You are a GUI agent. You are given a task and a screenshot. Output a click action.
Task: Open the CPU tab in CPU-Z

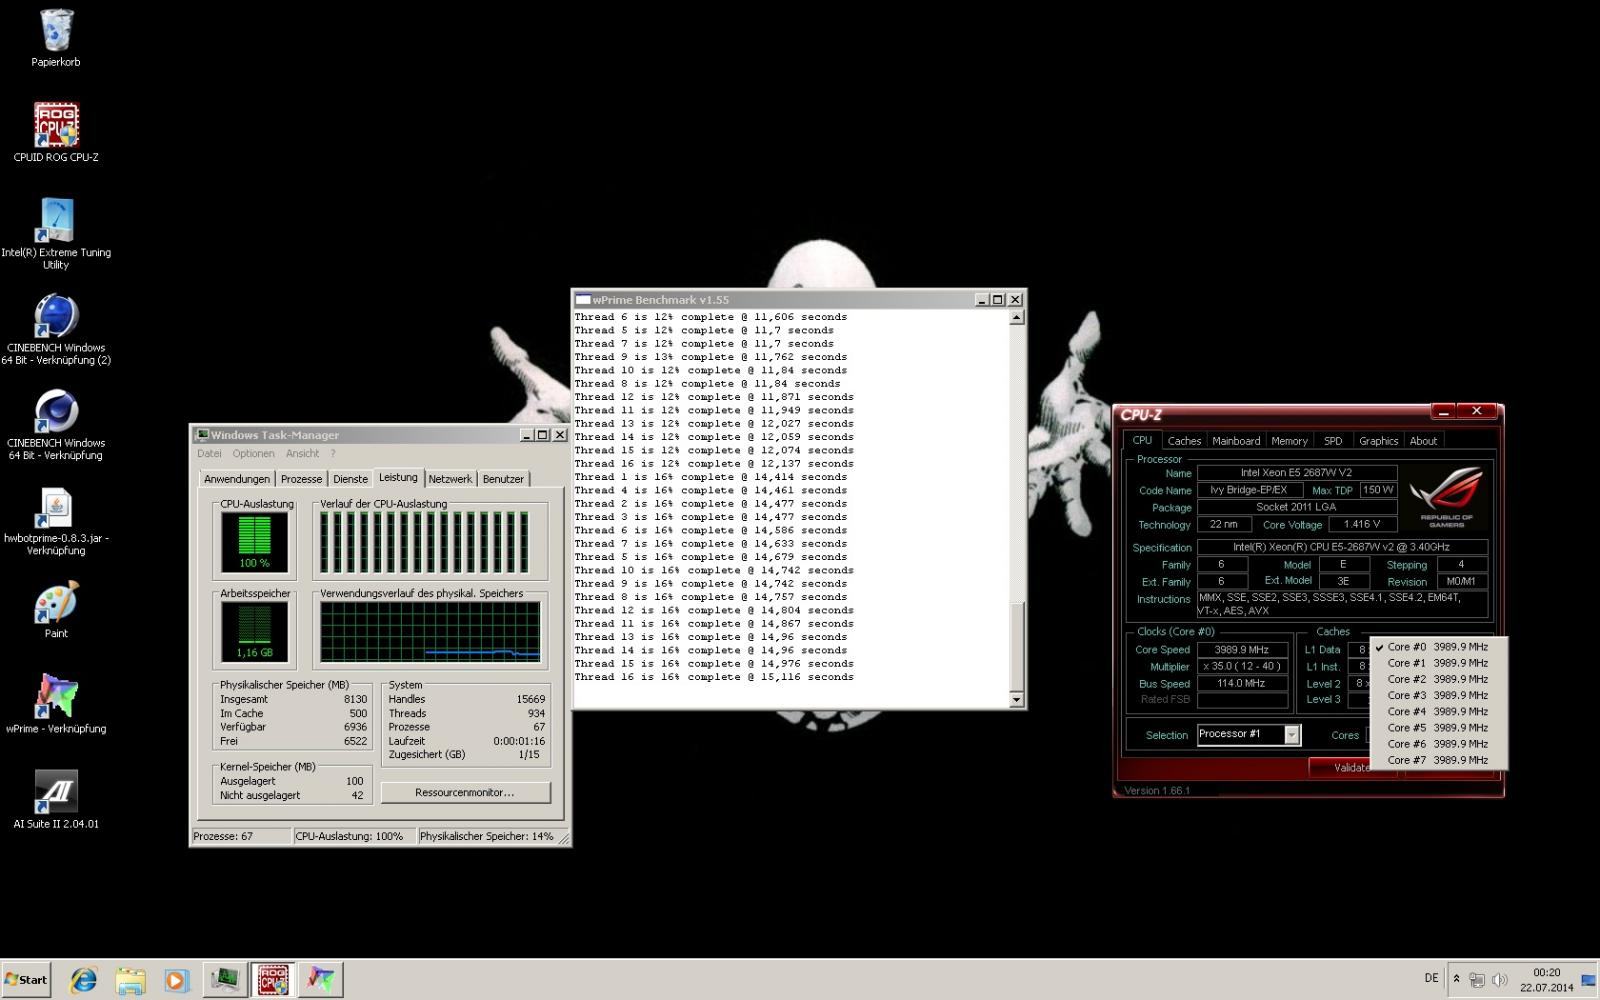[1142, 440]
